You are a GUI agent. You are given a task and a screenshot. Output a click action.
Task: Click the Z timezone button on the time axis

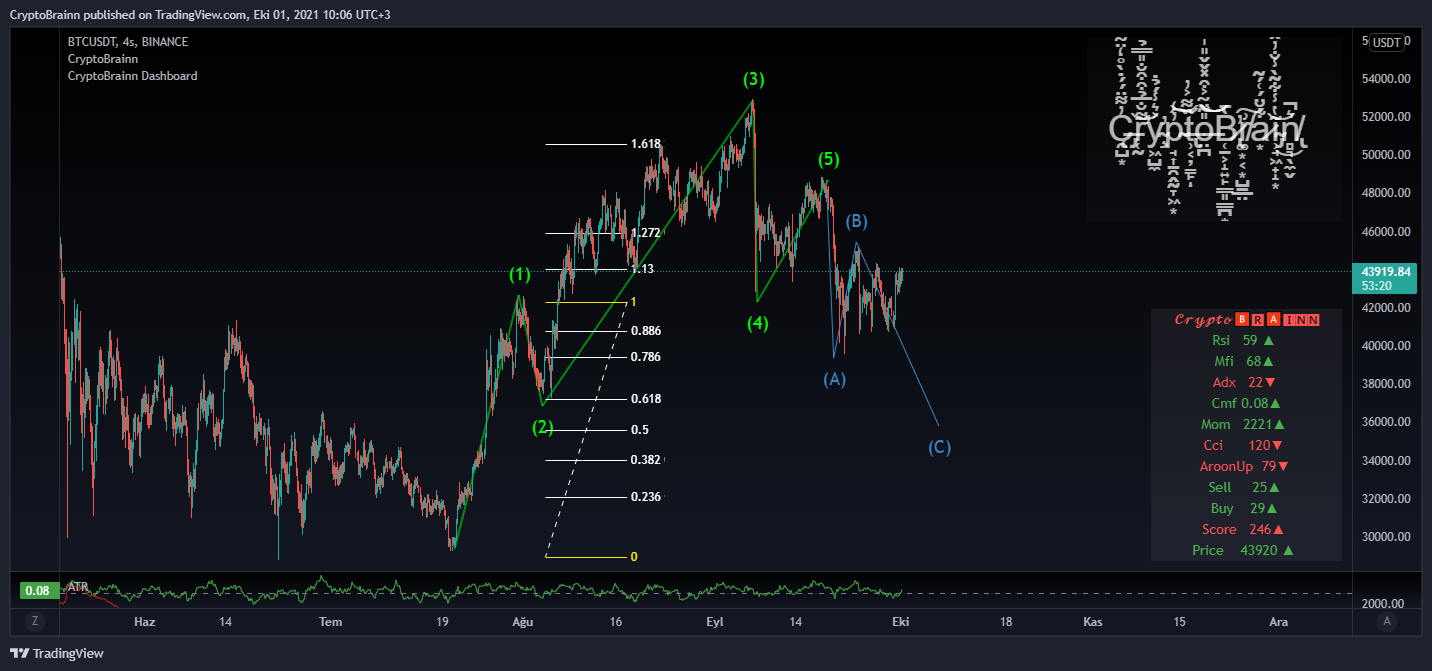click(35, 621)
